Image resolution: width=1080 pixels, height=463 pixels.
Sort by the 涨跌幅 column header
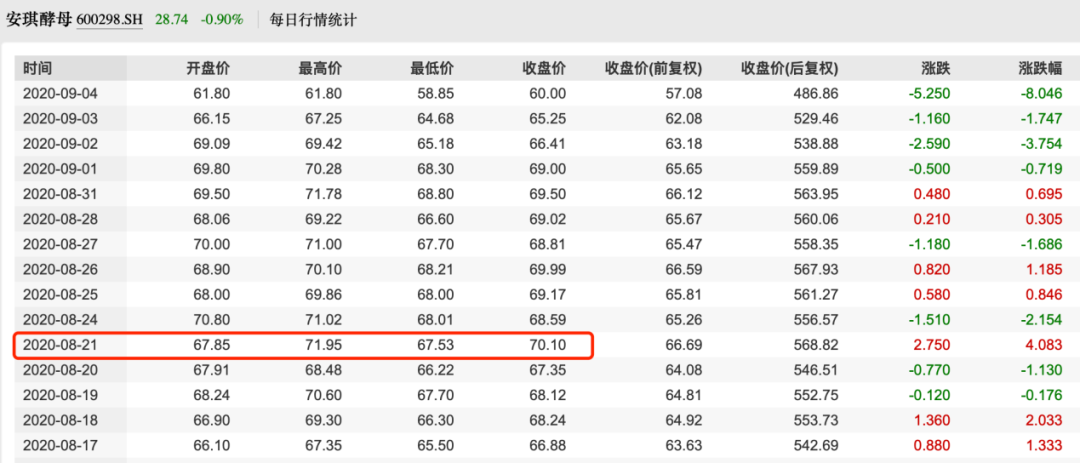[x=1039, y=69]
